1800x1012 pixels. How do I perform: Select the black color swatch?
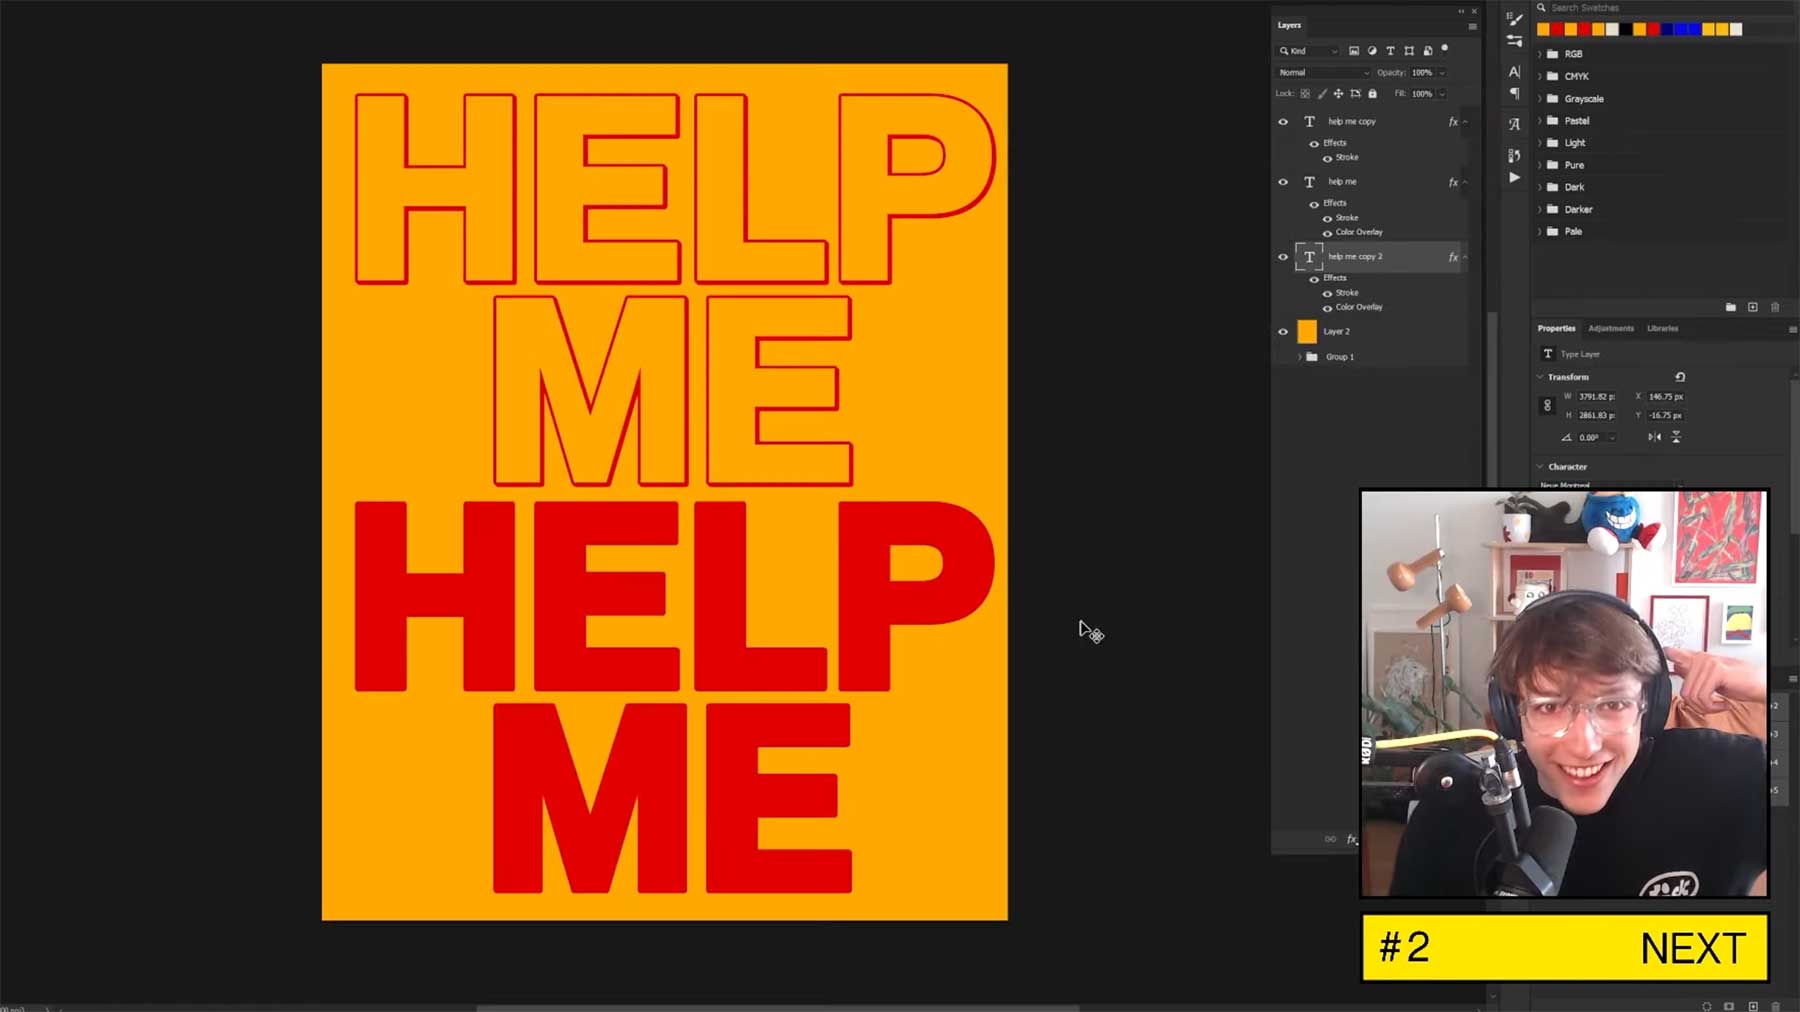tap(1626, 29)
